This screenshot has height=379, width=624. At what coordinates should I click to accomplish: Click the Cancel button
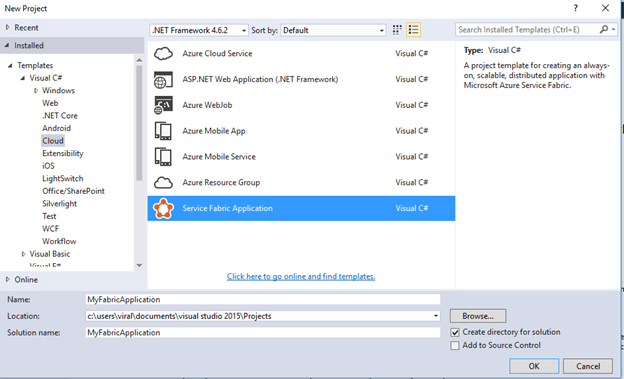(588, 366)
